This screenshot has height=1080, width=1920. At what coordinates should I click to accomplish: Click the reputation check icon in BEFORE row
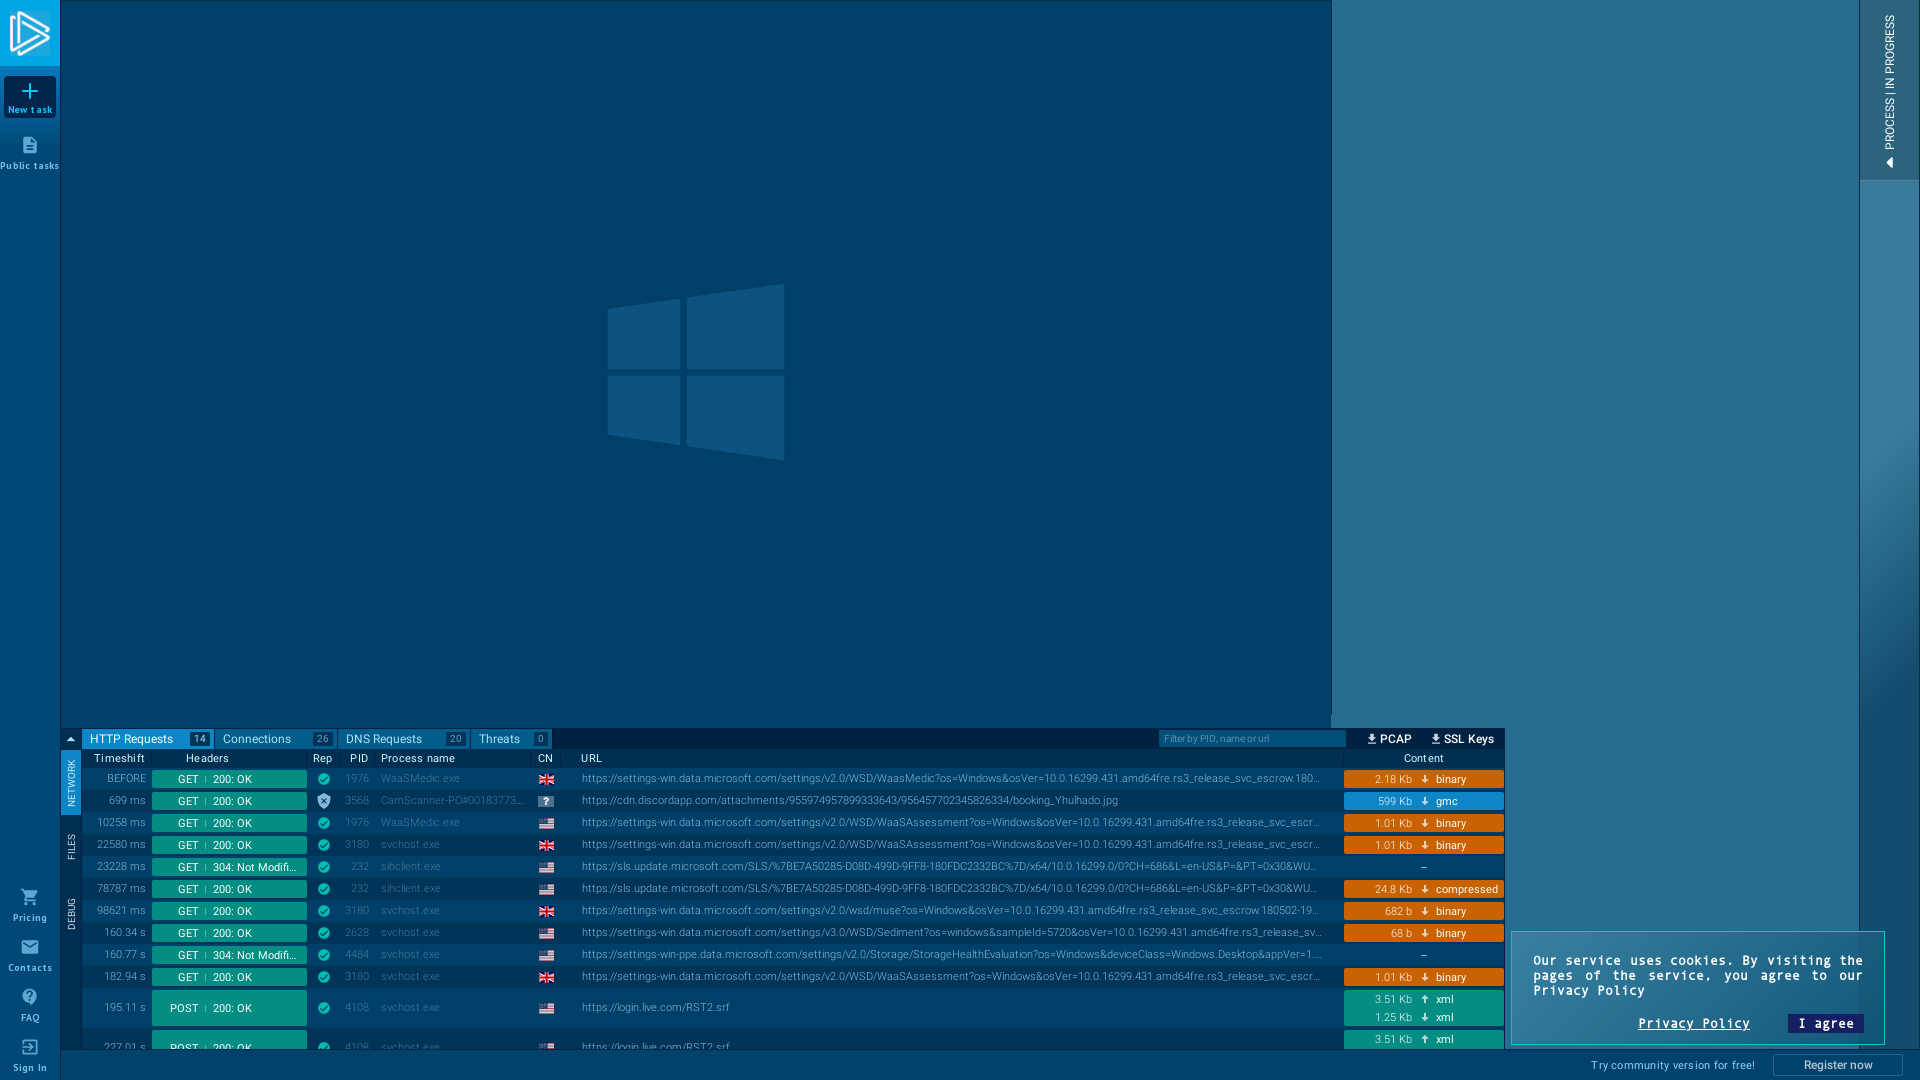[323, 779]
